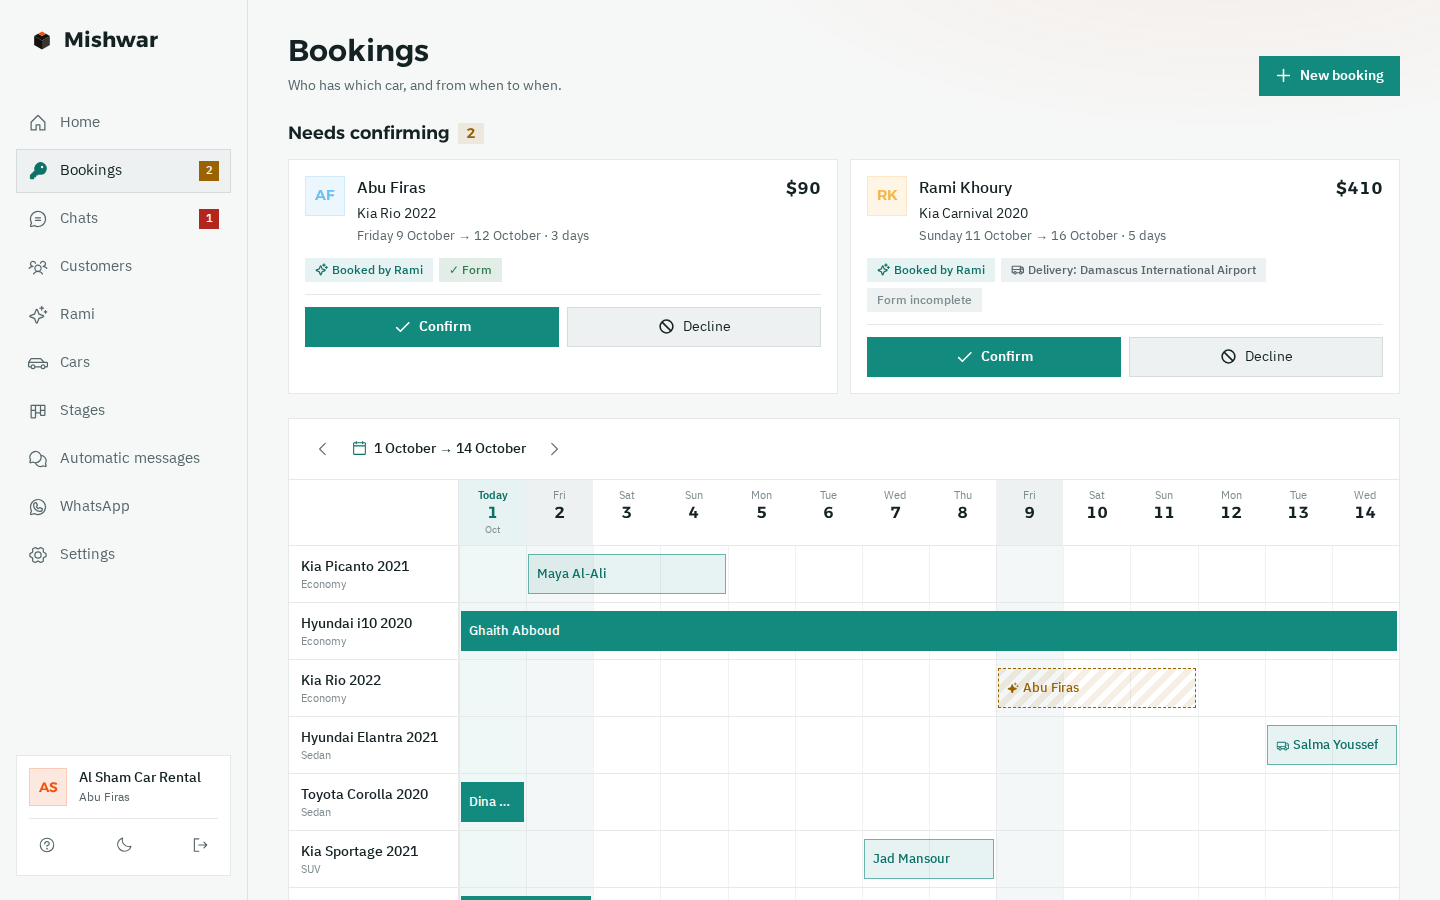The image size is (1440, 900).
Task: Confirm Abu Firas's Kia Rio booking
Action: click(432, 327)
